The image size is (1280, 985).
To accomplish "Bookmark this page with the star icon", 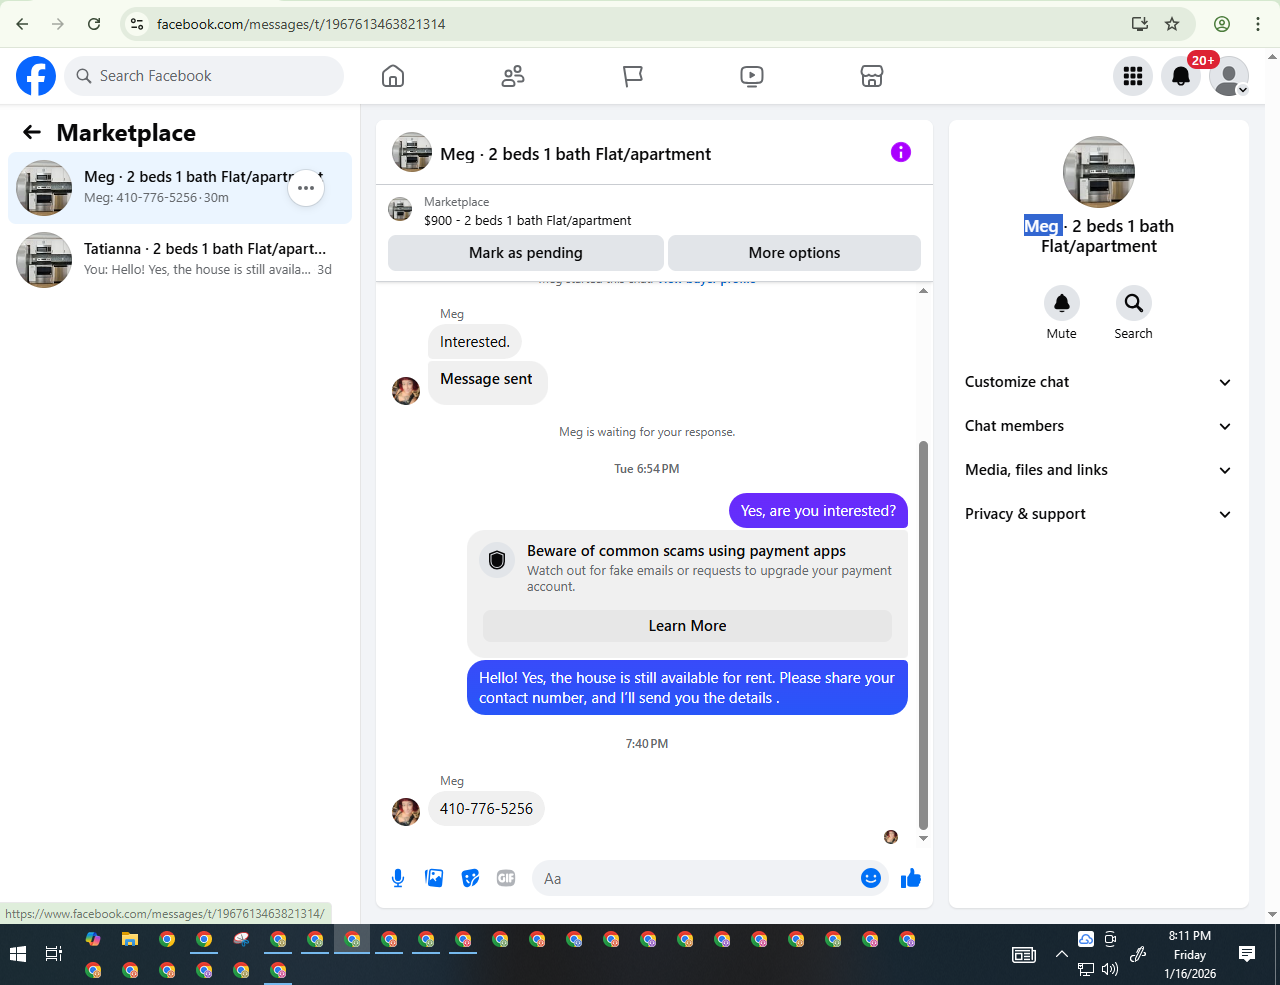I will pos(1172,24).
